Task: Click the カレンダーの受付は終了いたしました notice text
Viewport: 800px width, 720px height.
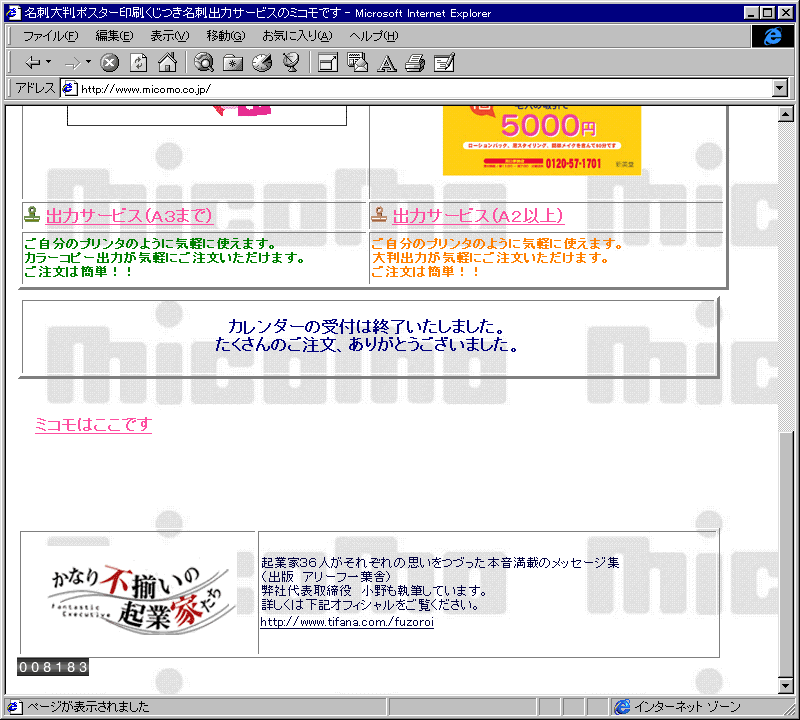Action: click(366, 326)
